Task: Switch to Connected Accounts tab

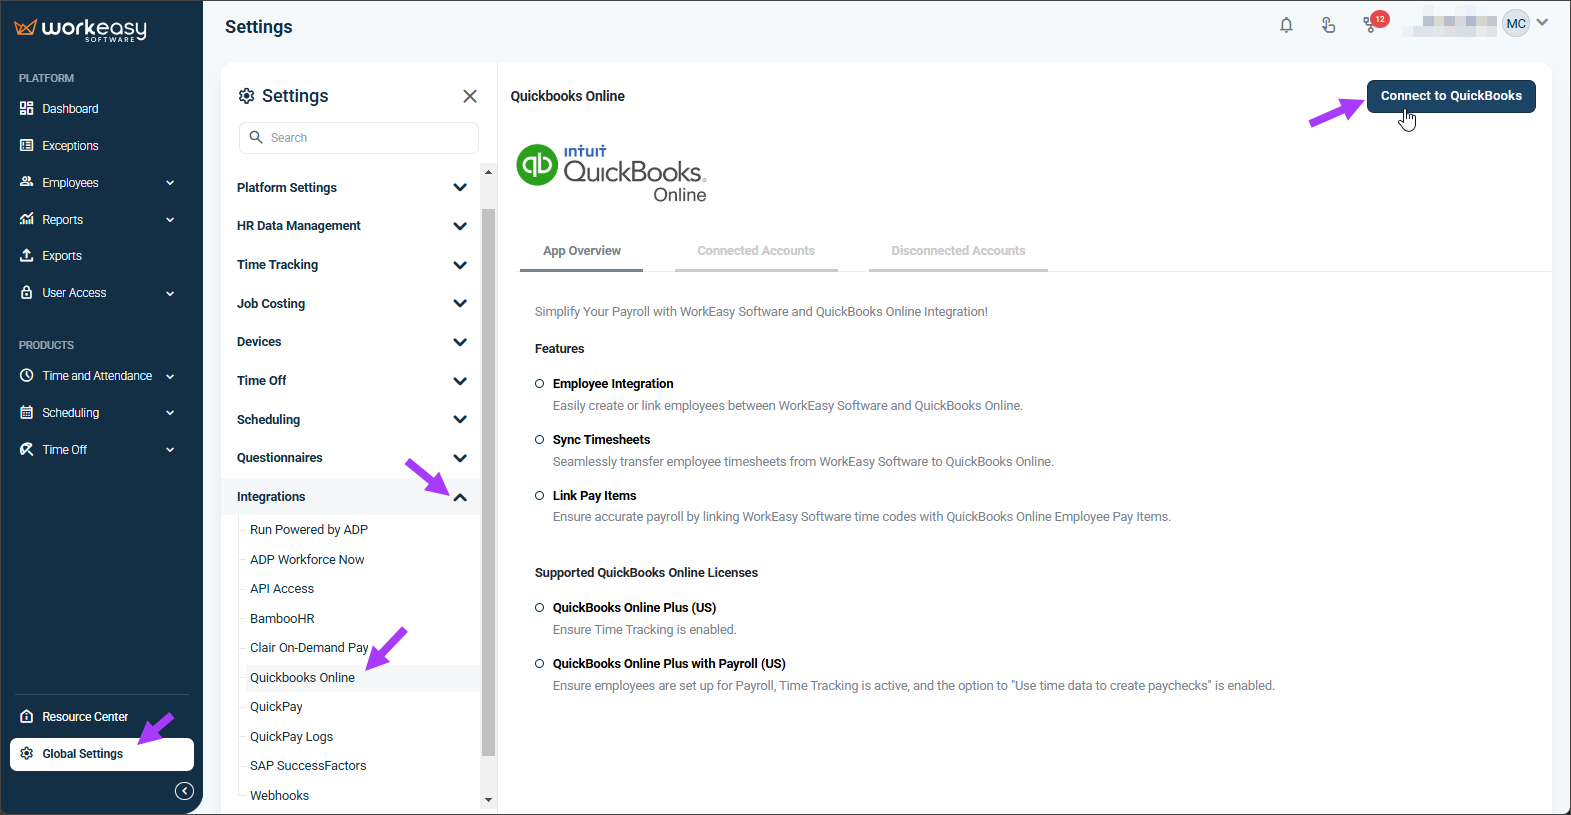Action: pyautogui.click(x=756, y=251)
